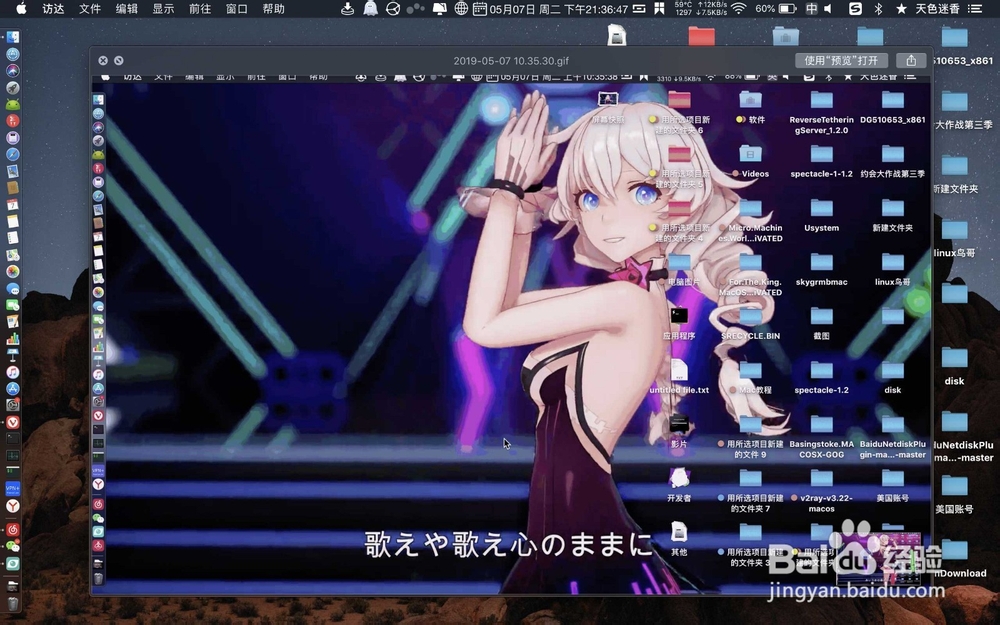Screen dimensions: 1000x625
Task: Open Numbers chart app in Dock
Action: coord(12,339)
